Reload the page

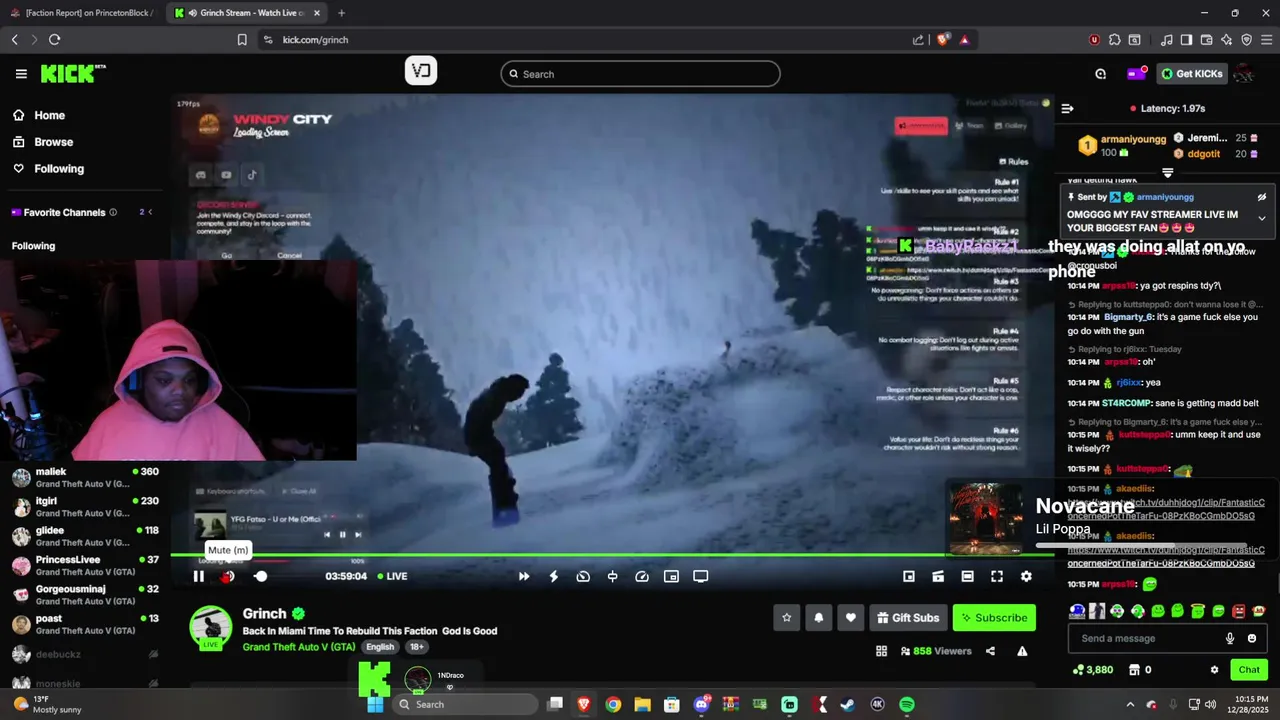55,40
